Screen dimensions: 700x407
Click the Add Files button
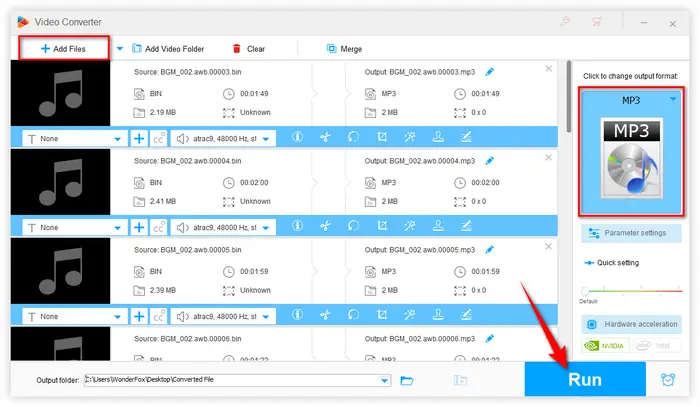(63, 48)
